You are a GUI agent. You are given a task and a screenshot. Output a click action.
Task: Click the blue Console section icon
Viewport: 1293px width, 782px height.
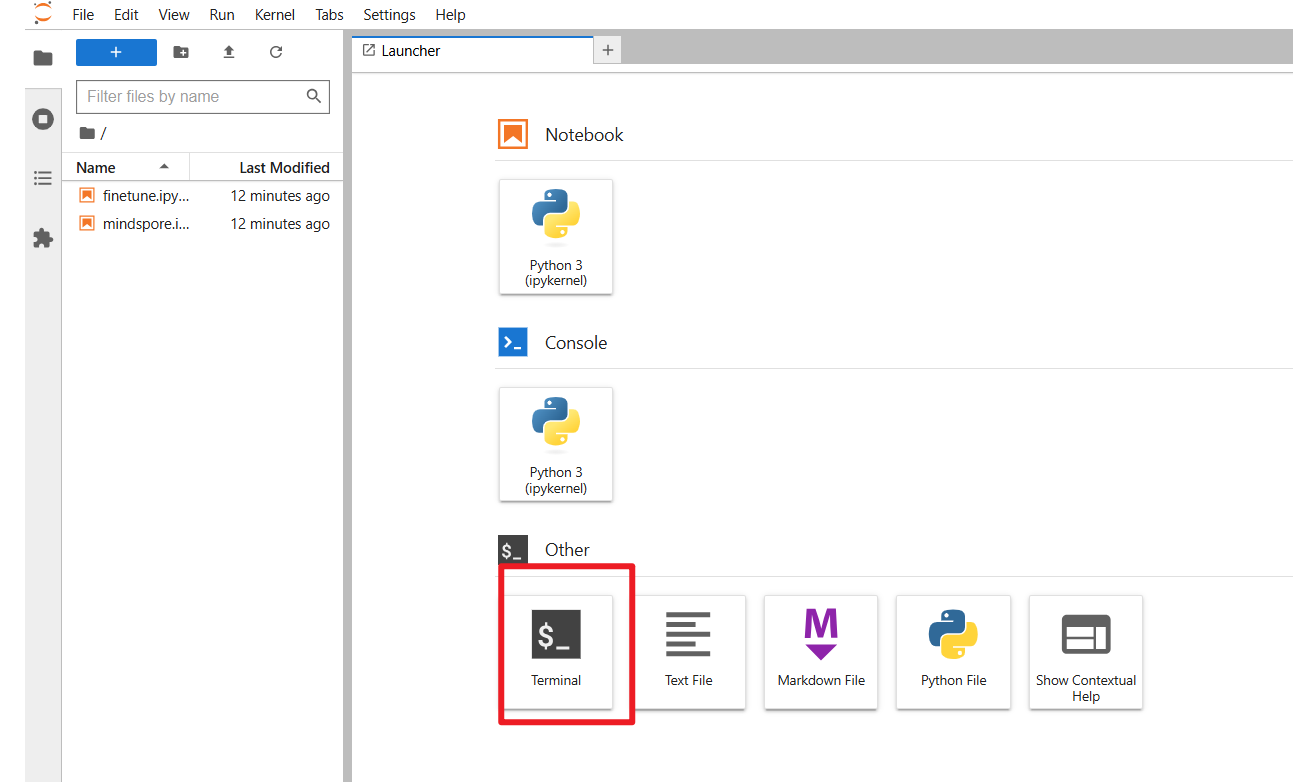(513, 342)
